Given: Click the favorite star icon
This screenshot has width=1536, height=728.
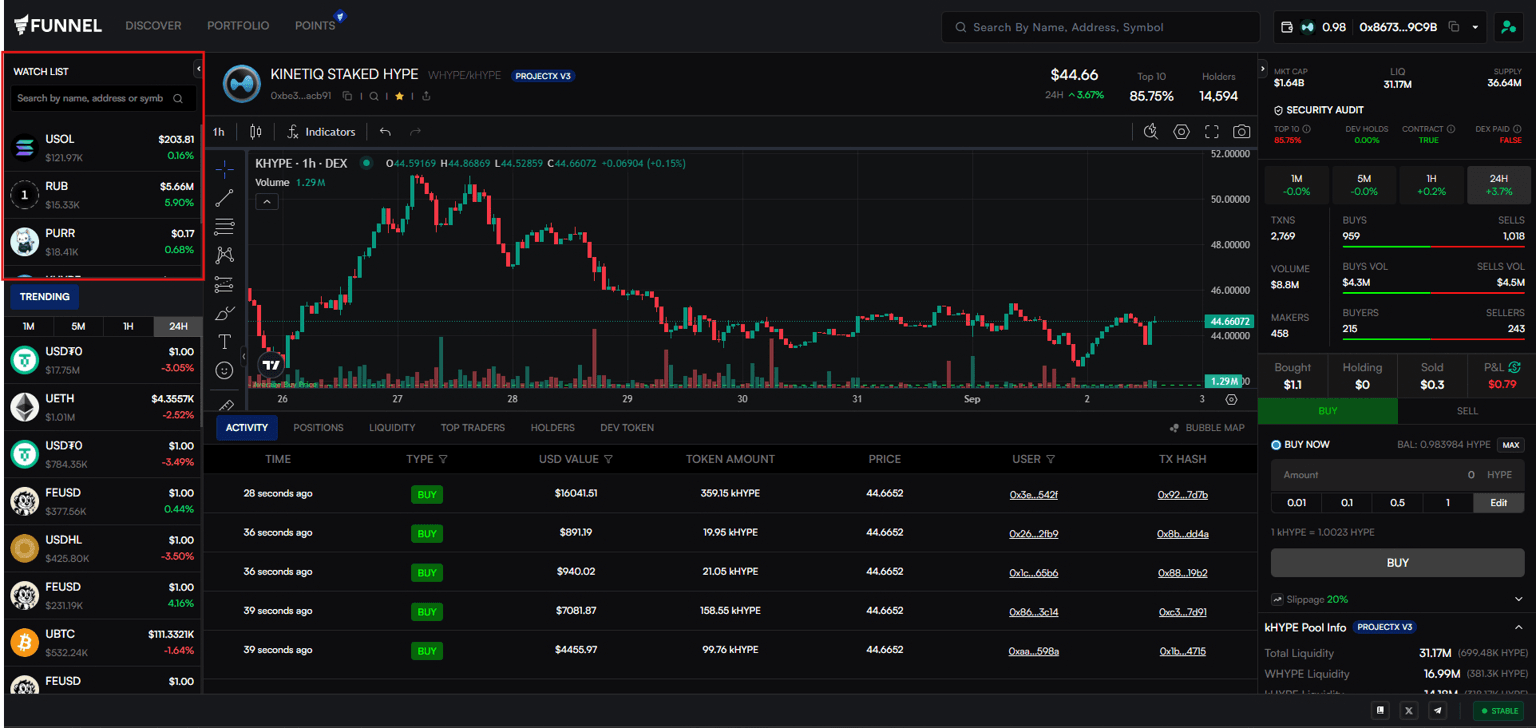Looking at the screenshot, I should (x=399, y=96).
